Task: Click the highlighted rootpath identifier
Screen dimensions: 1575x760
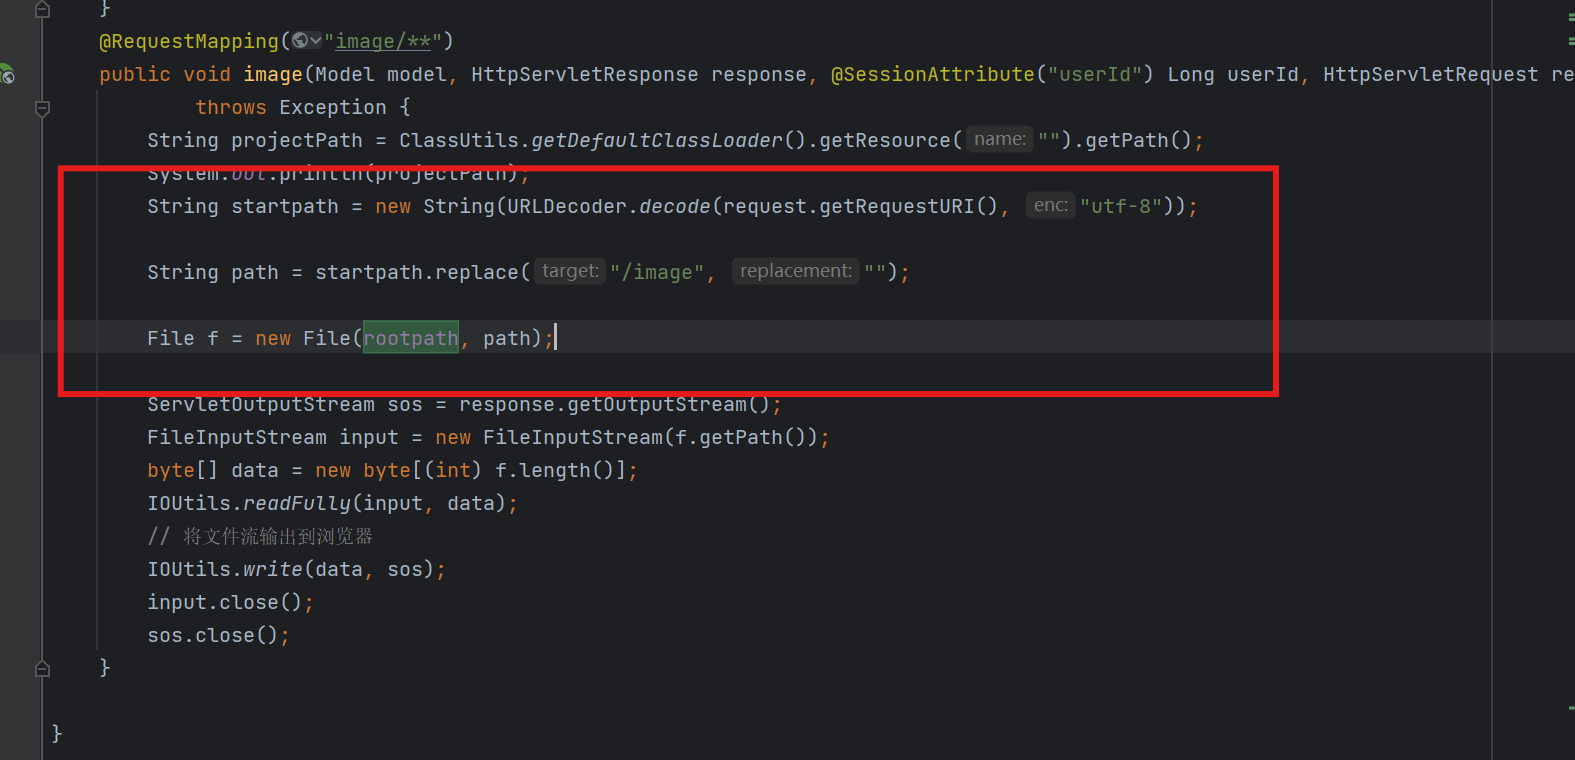Action: 411,338
